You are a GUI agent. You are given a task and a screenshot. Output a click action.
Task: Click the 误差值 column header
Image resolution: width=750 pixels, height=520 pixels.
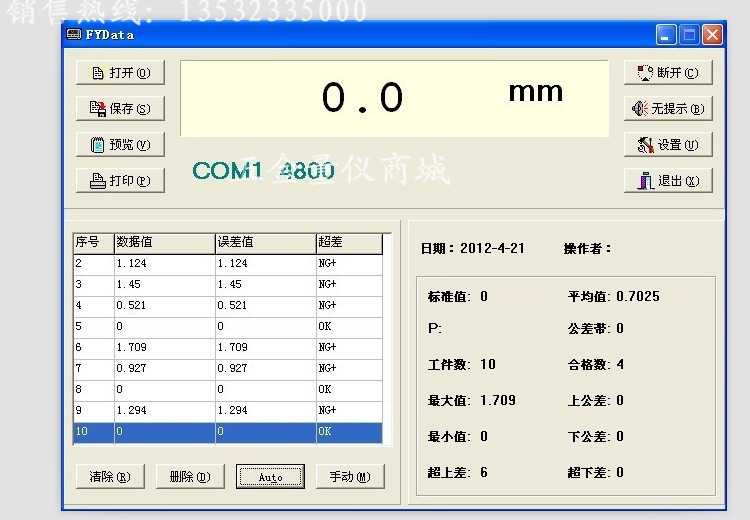[266, 243]
